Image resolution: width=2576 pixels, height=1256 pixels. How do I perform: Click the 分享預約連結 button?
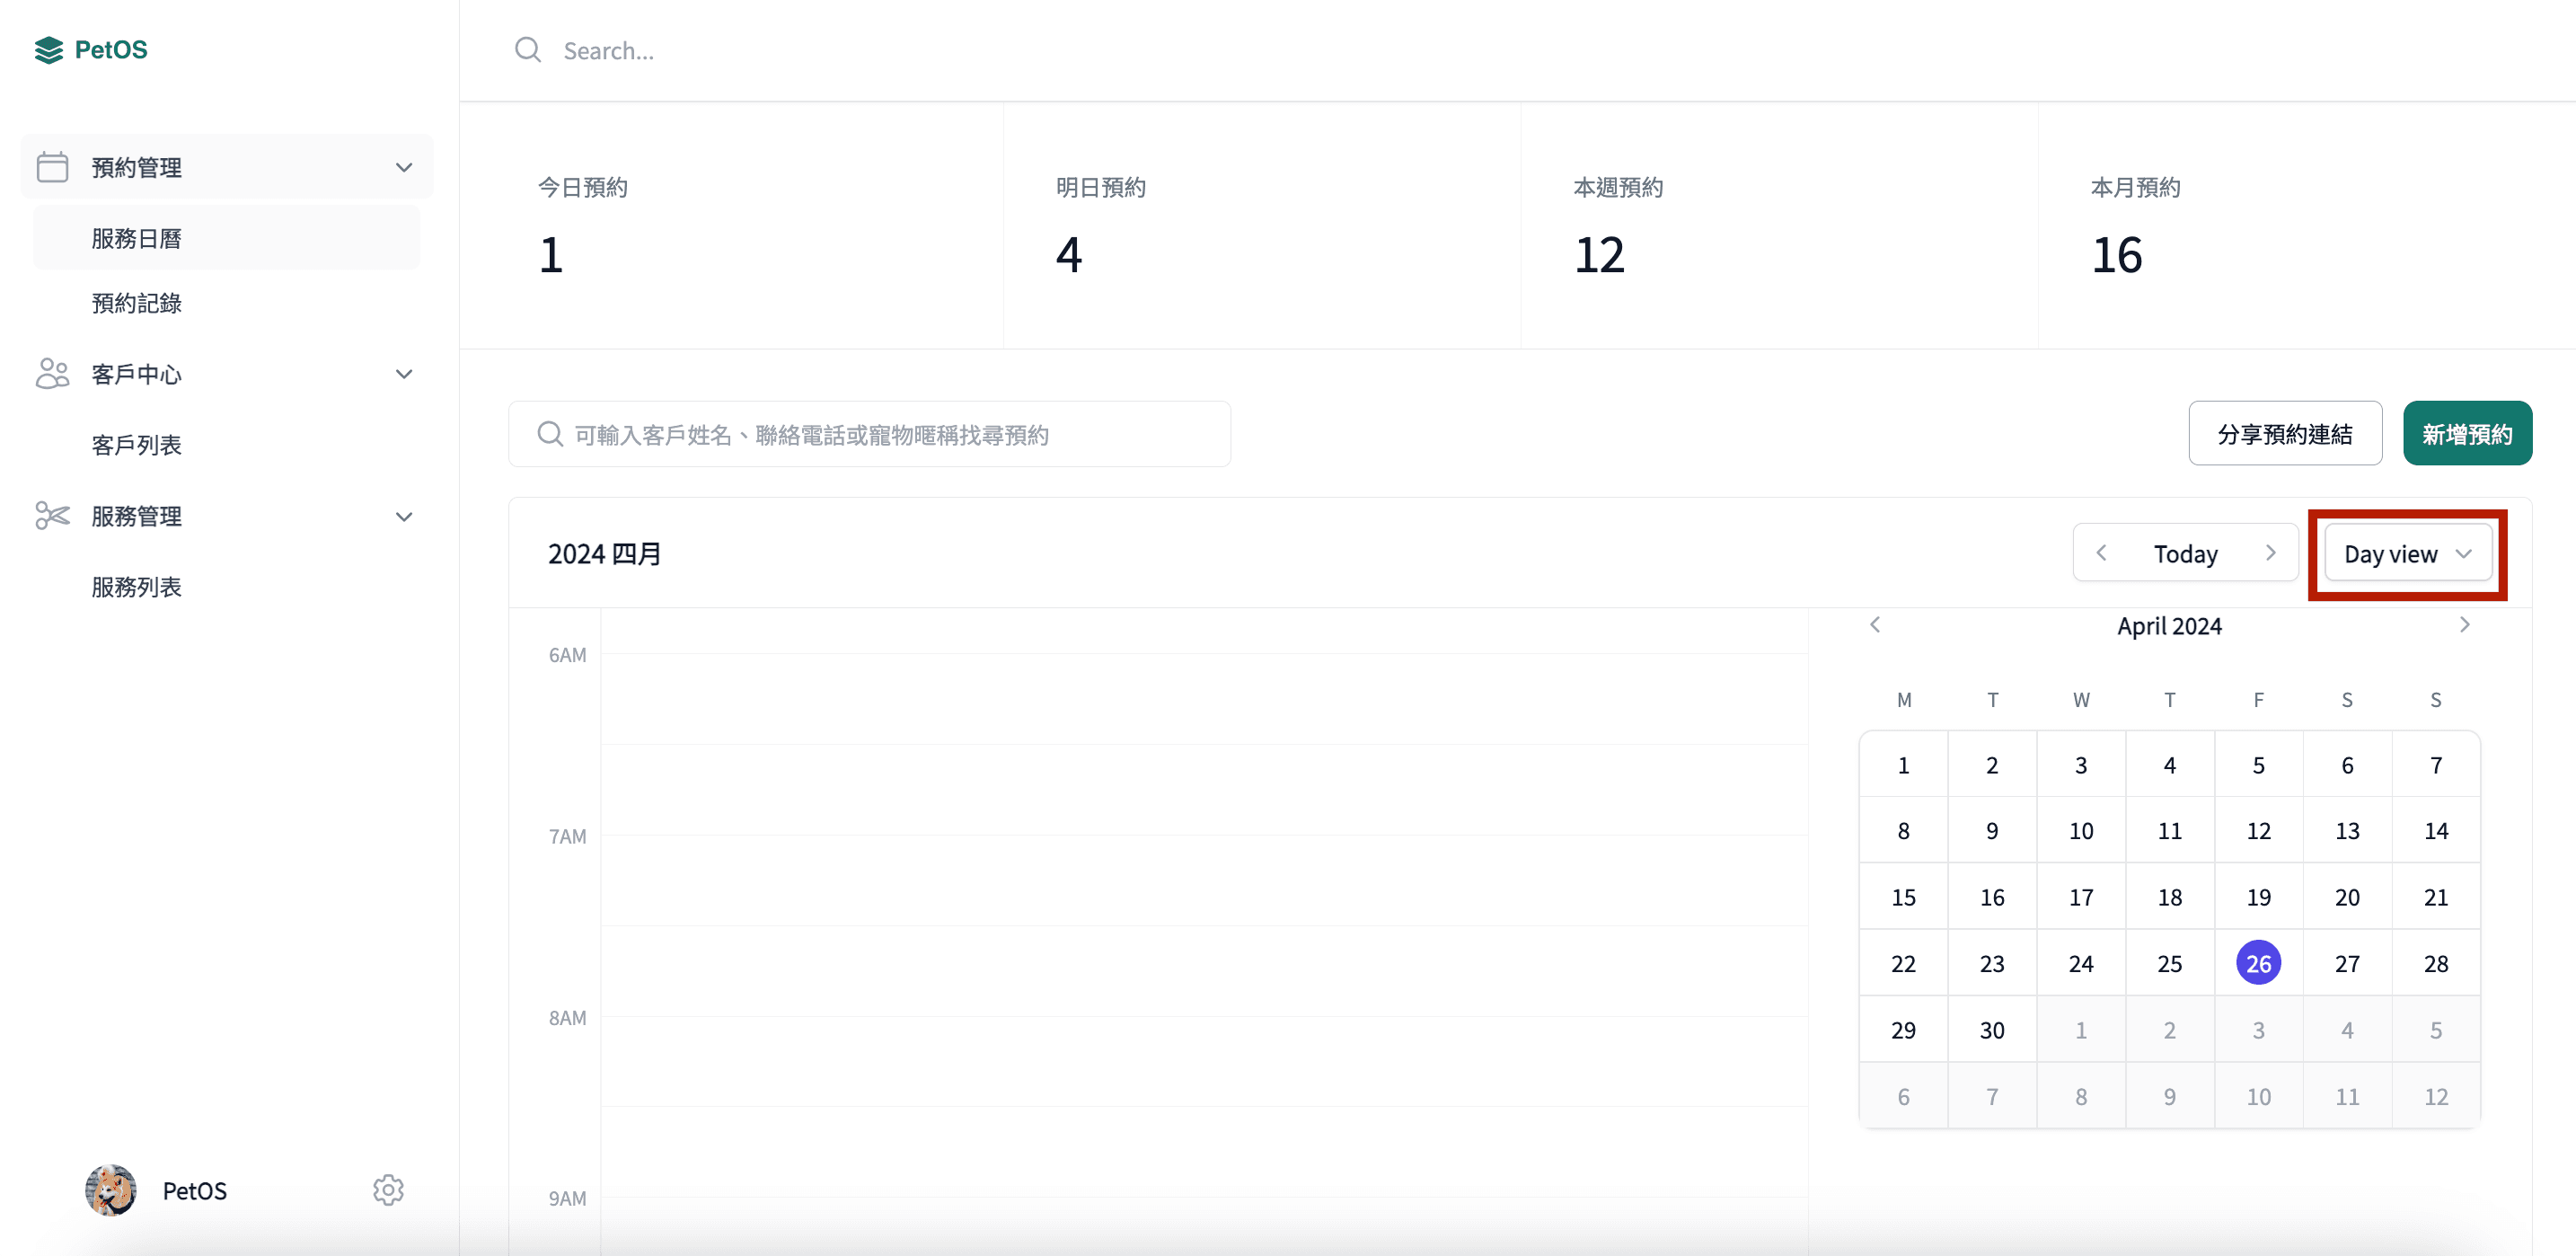[x=2285, y=434]
